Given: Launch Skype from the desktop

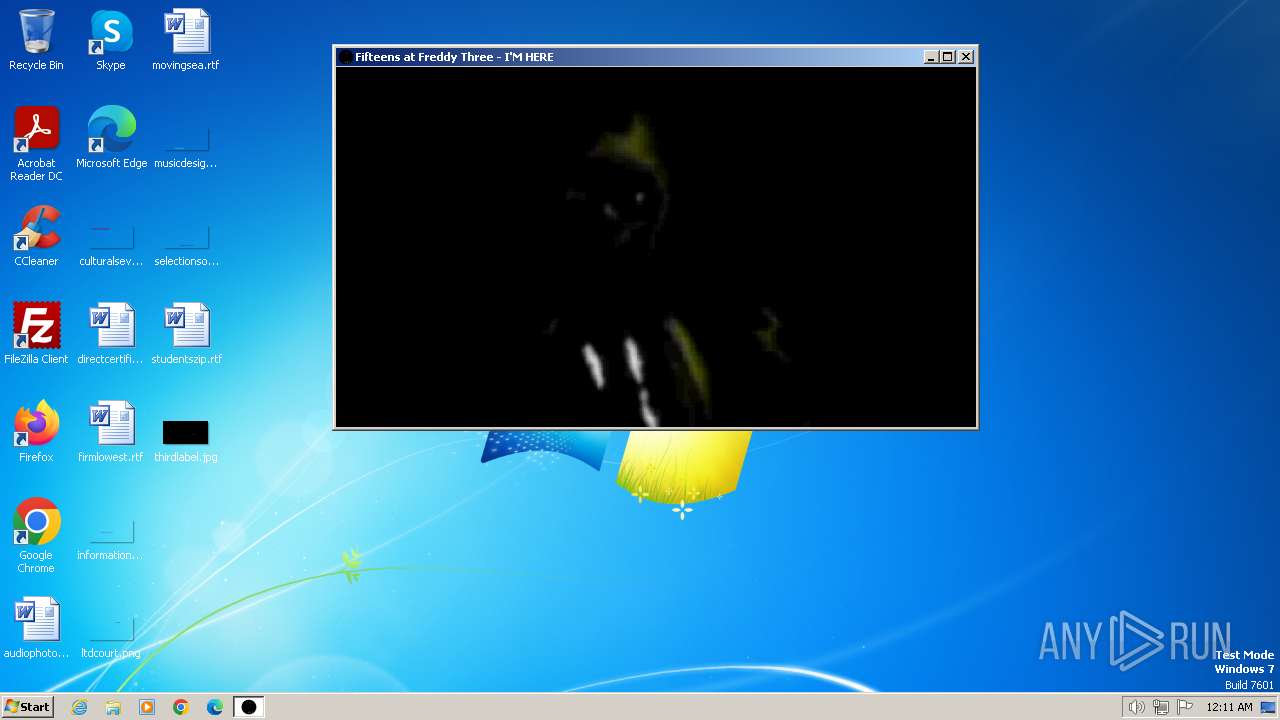Looking at the screenshot, I should tap(111, 40).
